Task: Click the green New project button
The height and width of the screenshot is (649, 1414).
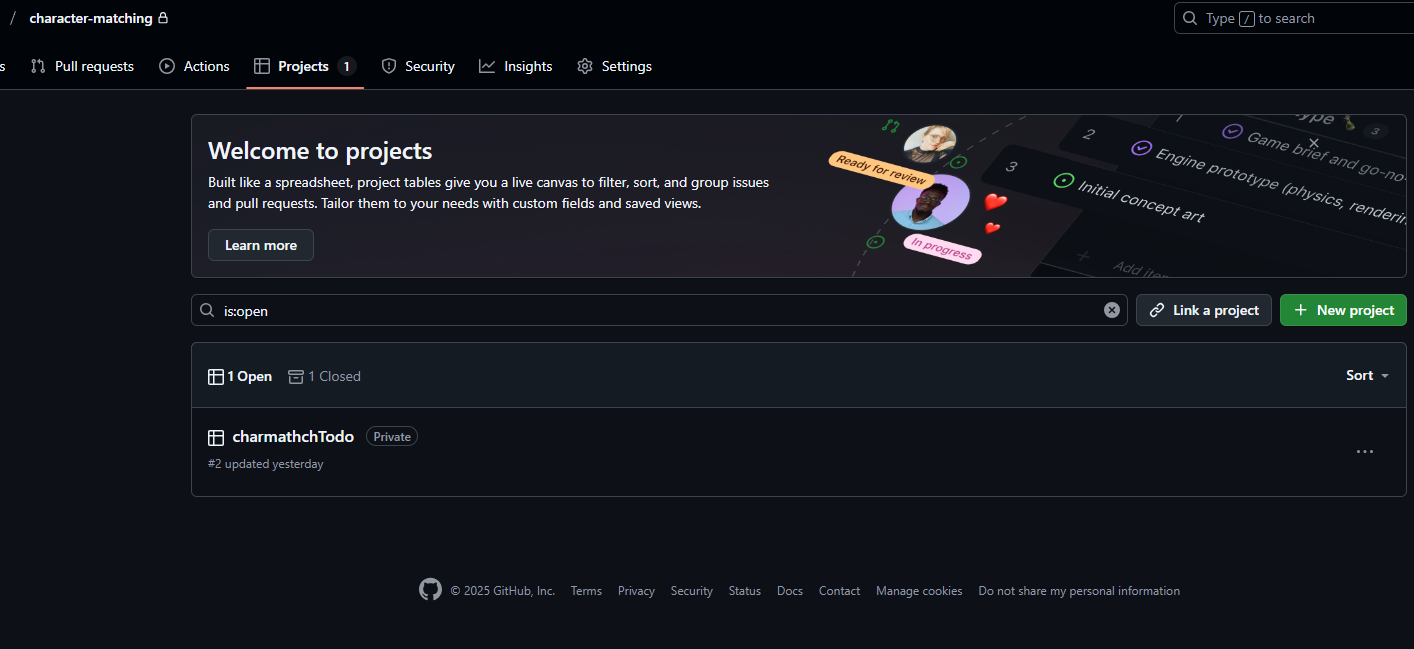Action: tap(1343, 310)
